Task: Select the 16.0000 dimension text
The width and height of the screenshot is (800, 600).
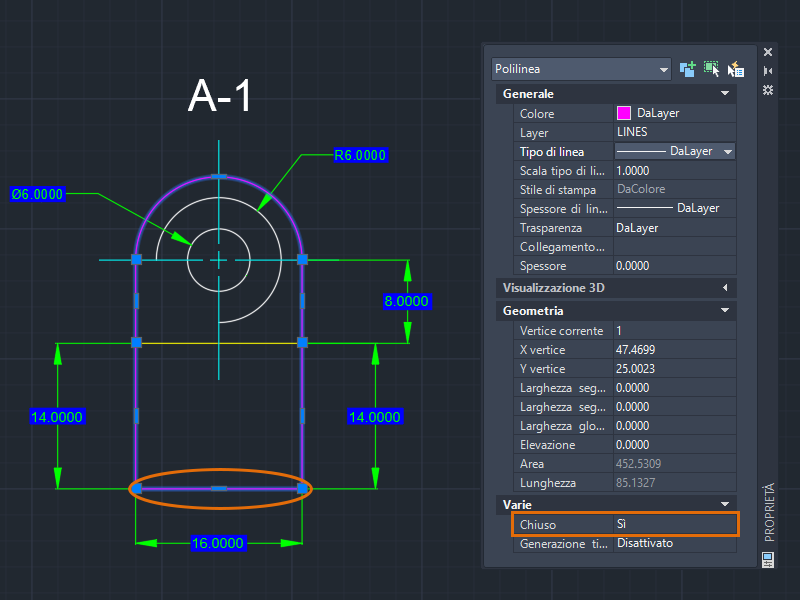Action: pyautogui.click(x=217, y=544)
